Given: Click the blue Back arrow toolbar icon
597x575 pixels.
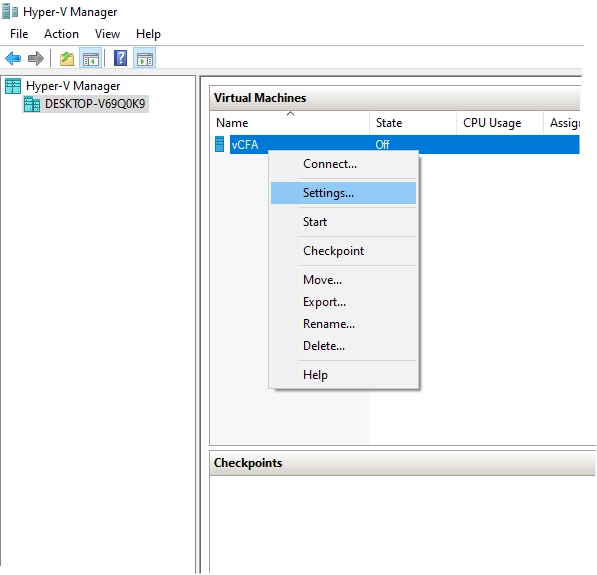Looking at the screenshot, I should pyautogui.click(x=13, y=59).
